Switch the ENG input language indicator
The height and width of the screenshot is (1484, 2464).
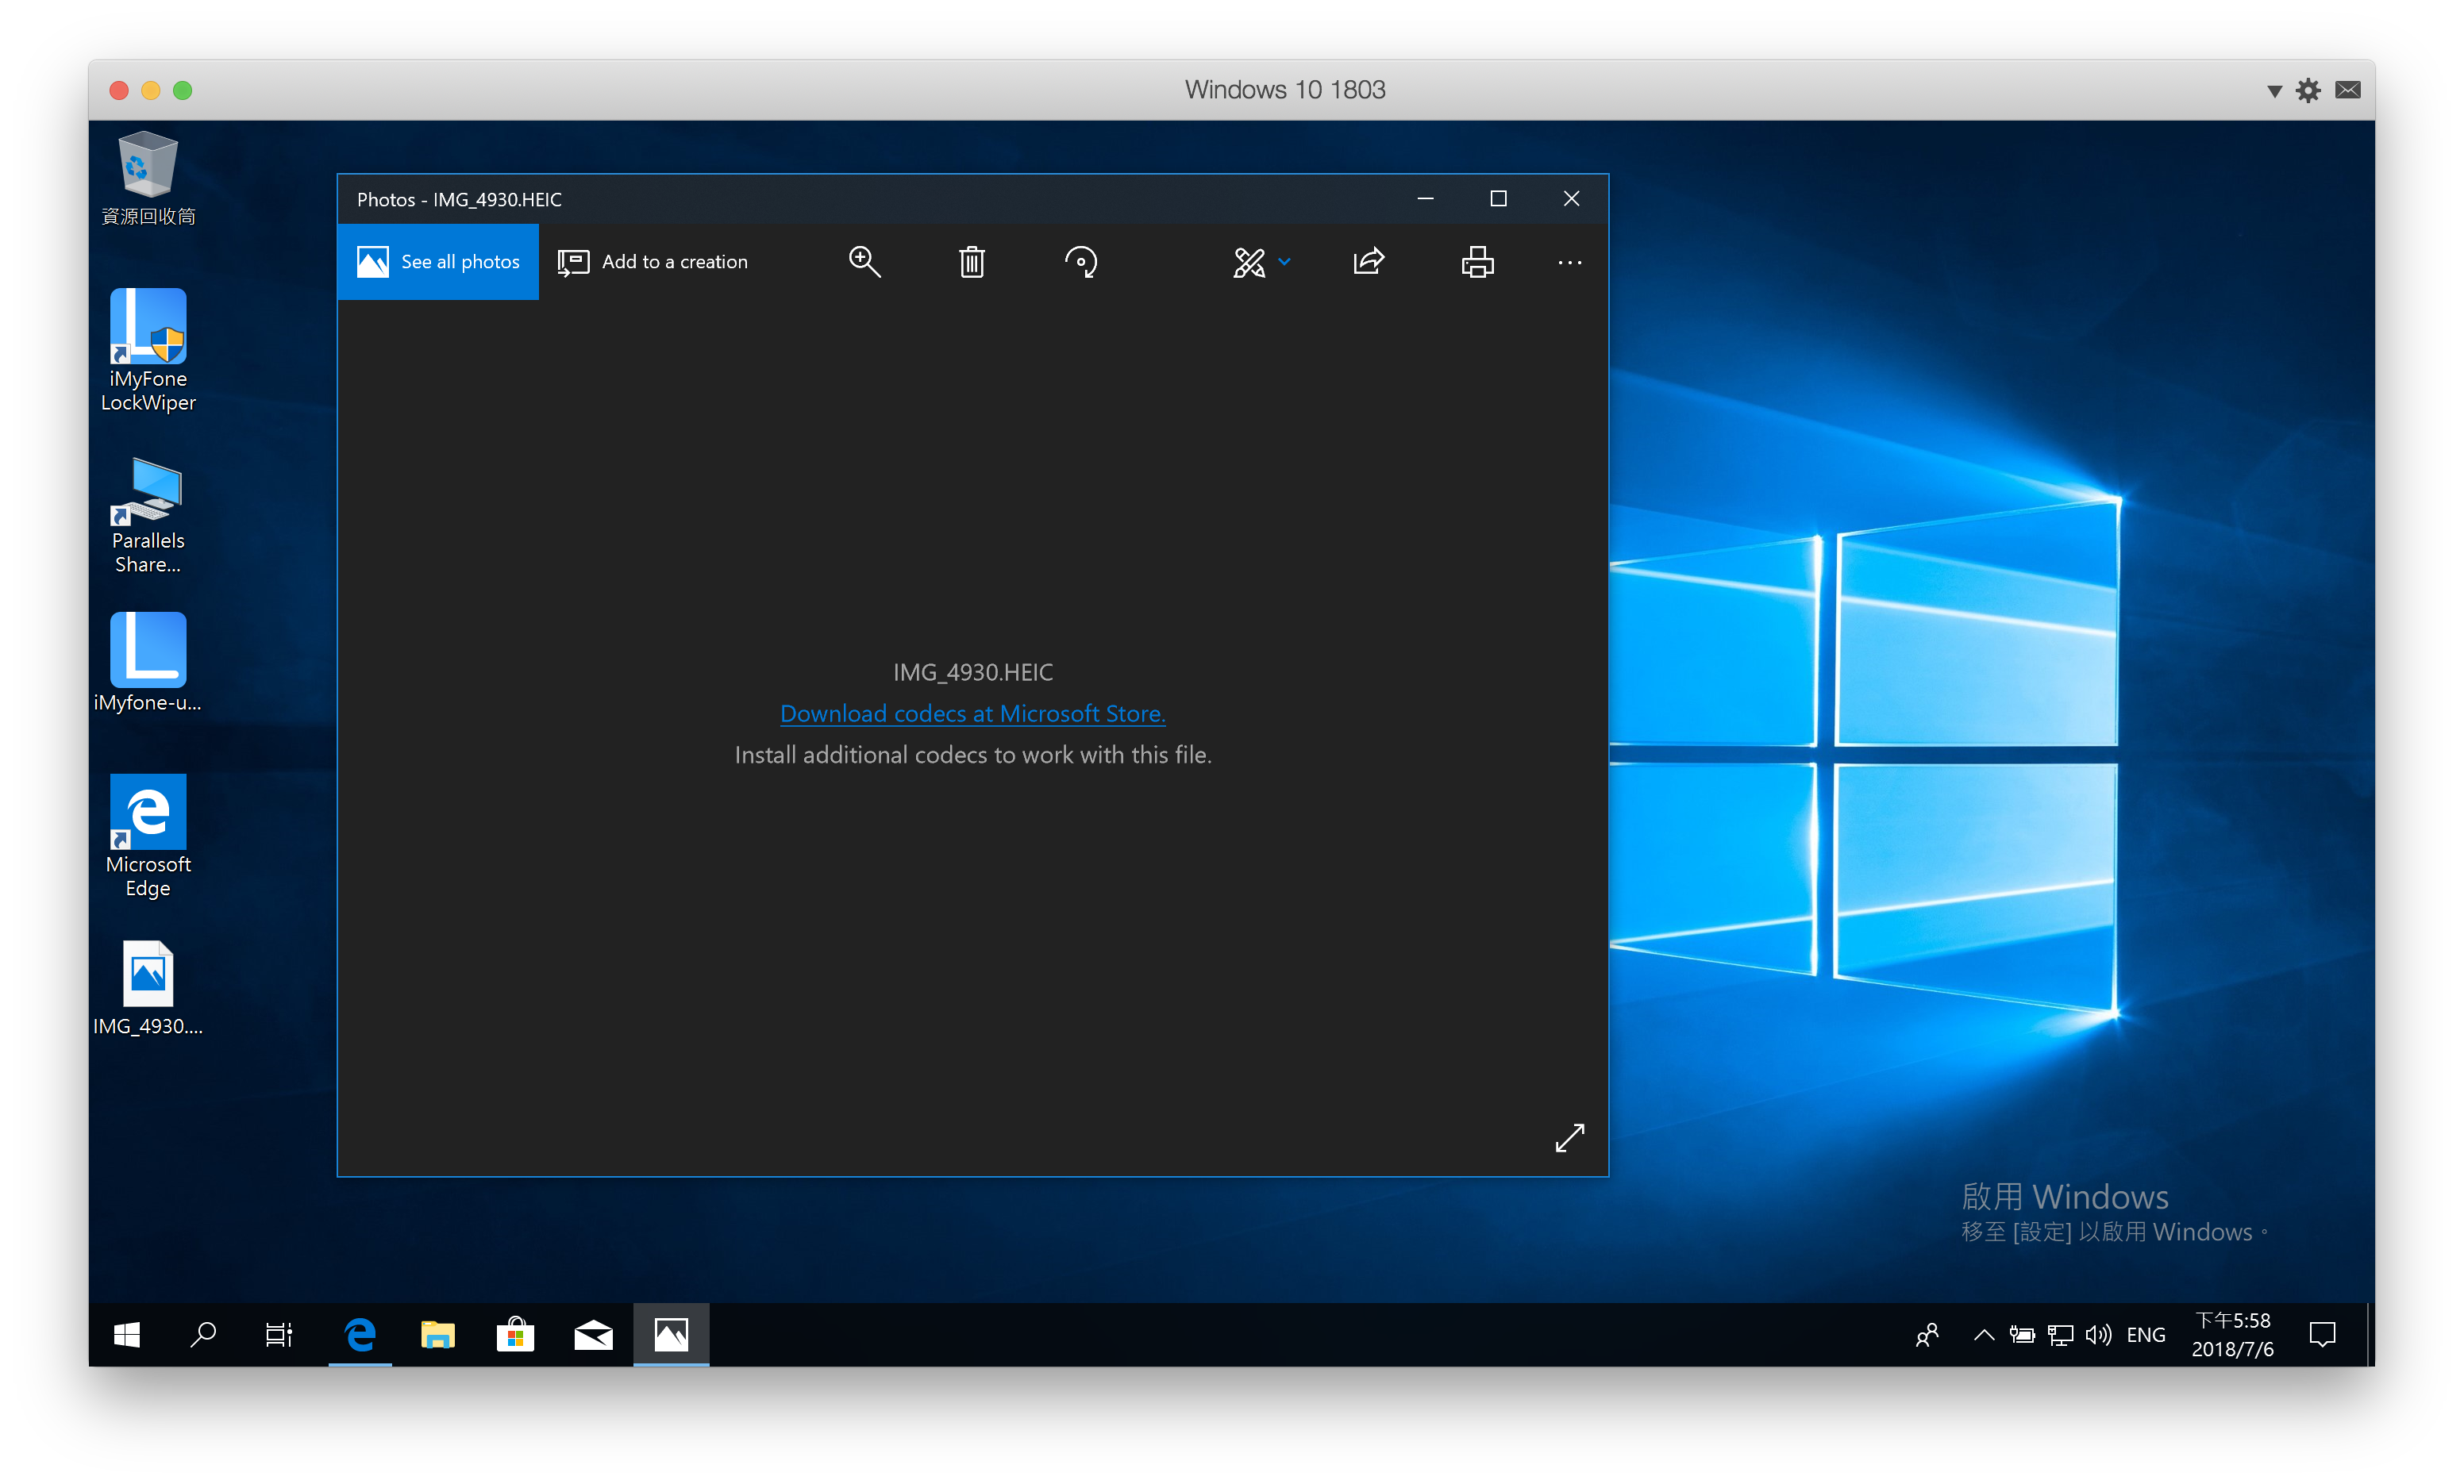(x=2146, y=1335)
